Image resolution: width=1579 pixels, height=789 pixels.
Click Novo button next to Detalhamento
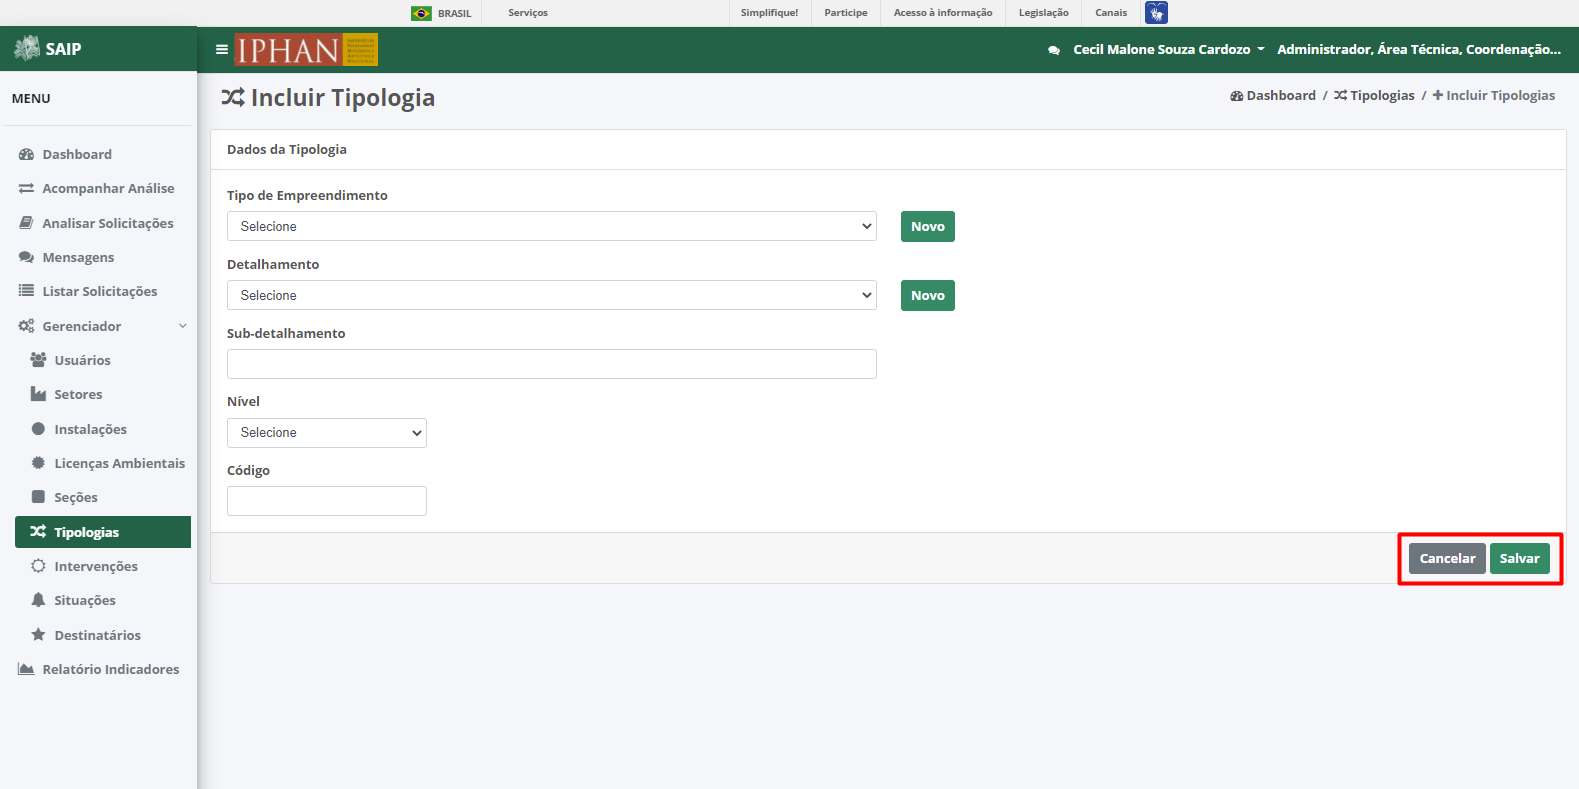[928, 295]
